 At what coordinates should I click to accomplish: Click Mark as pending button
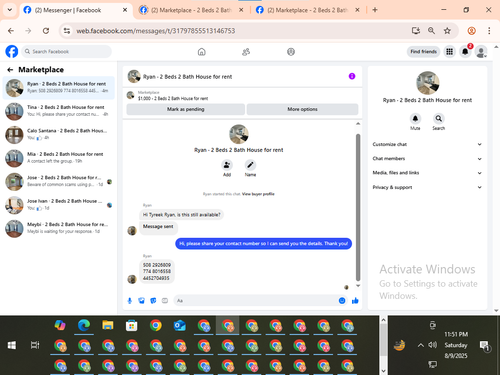186,109
